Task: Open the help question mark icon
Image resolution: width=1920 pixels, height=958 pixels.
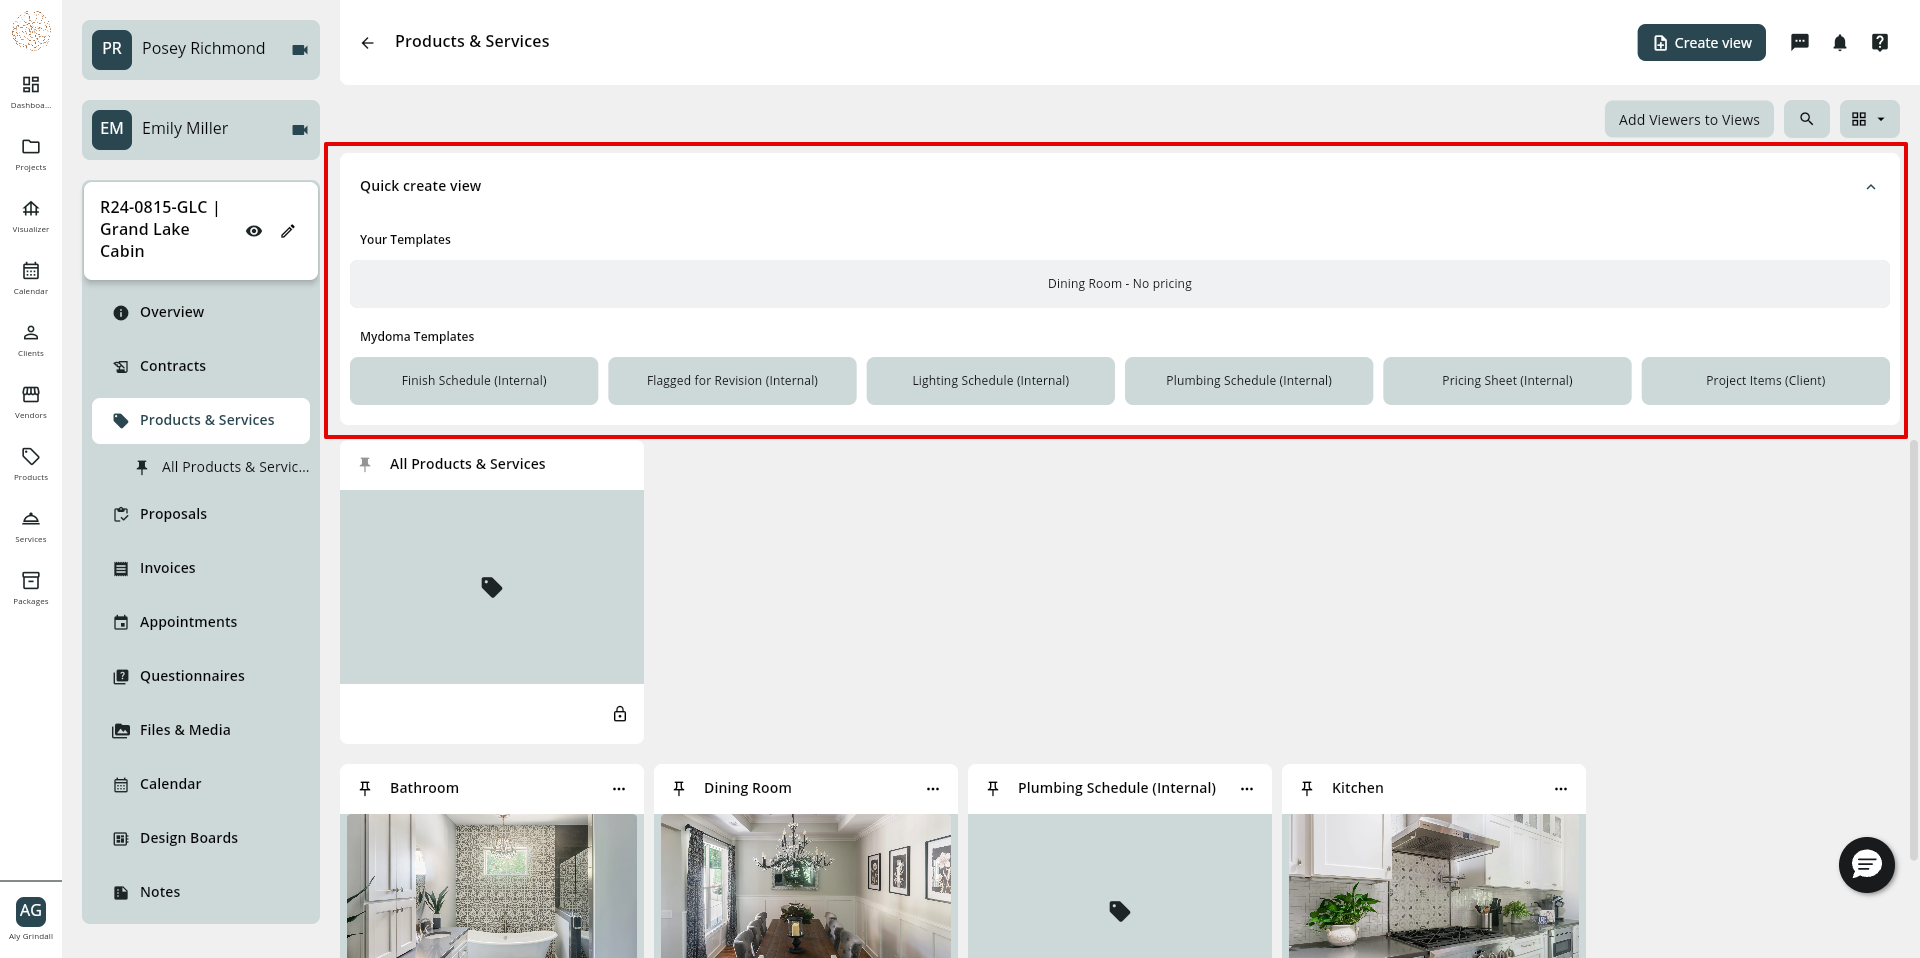Action: tap(1880, 42)
